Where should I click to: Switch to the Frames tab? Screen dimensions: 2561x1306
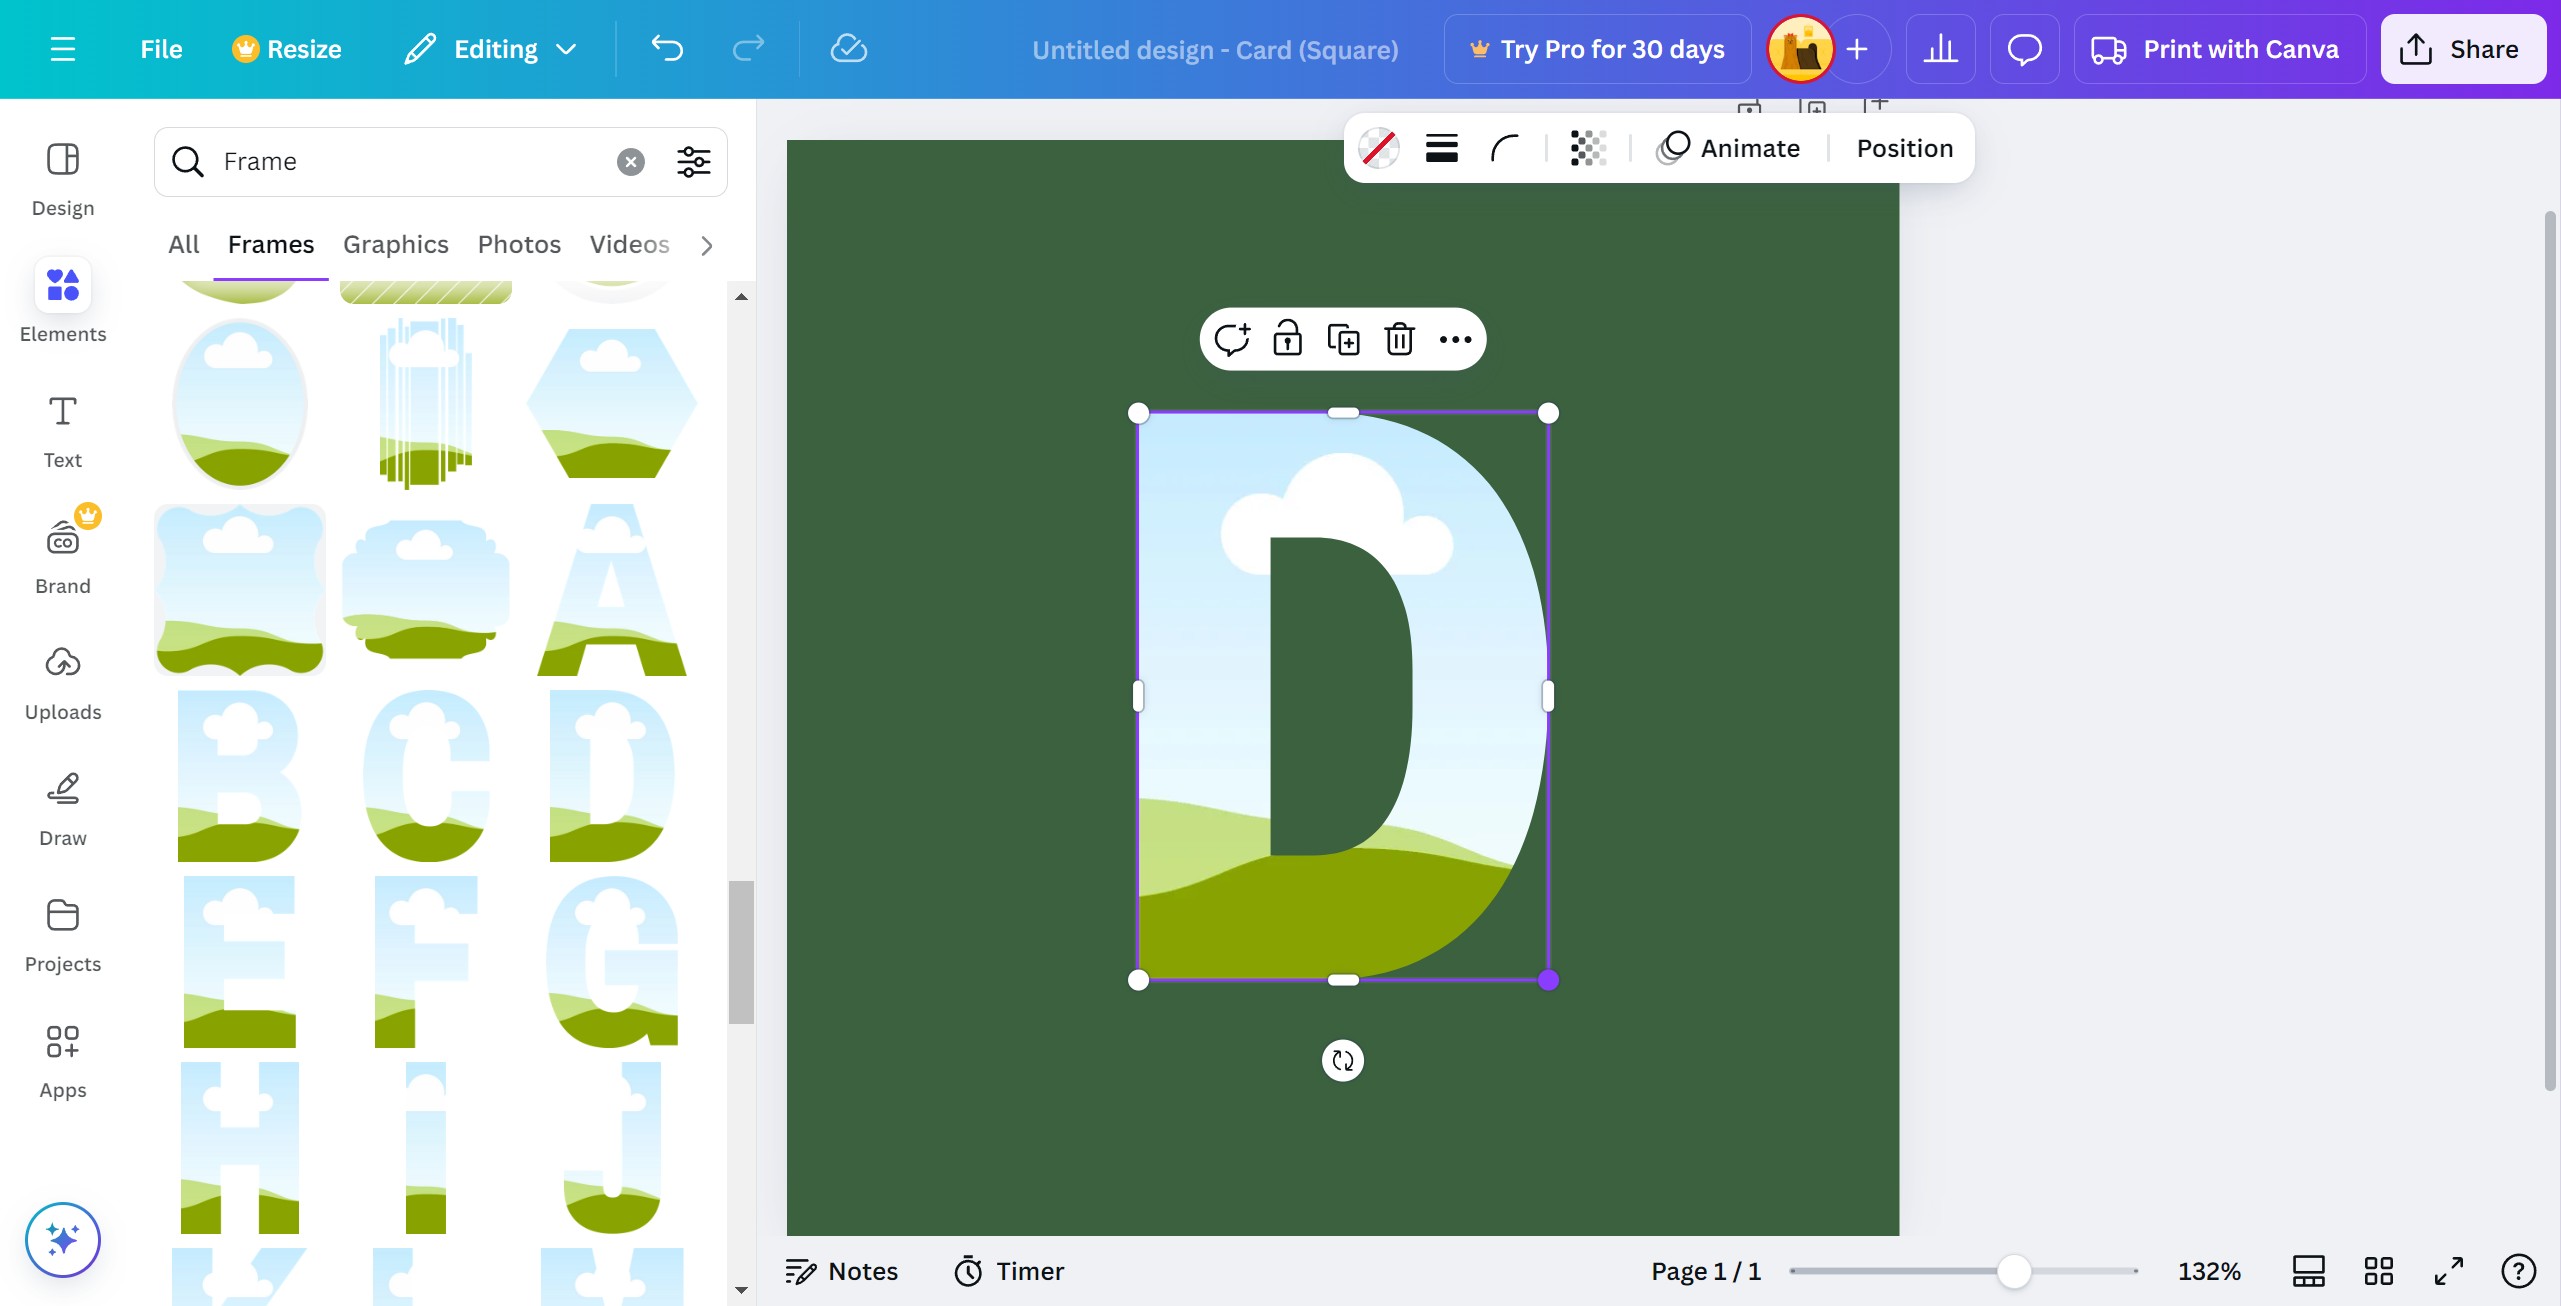tap(271, 244)
